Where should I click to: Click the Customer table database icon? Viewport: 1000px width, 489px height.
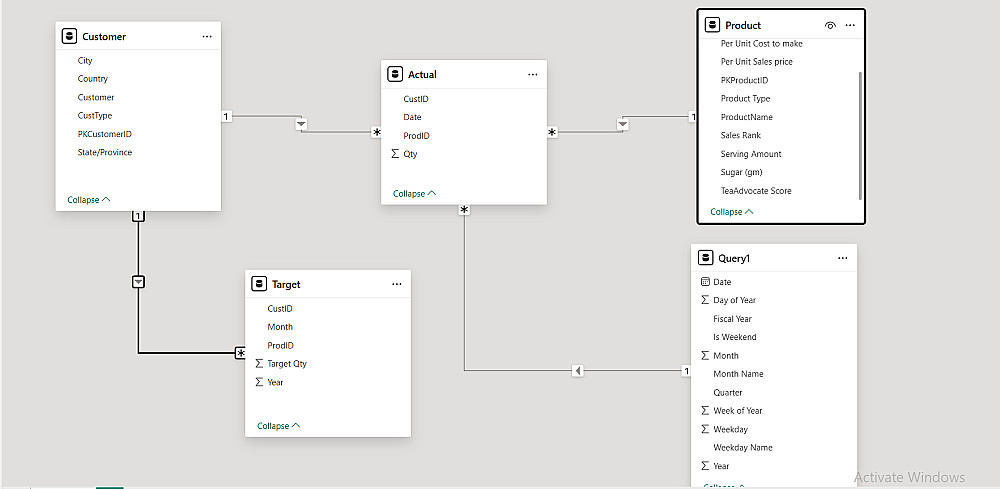pyautogui.click(x=69, y=37)
